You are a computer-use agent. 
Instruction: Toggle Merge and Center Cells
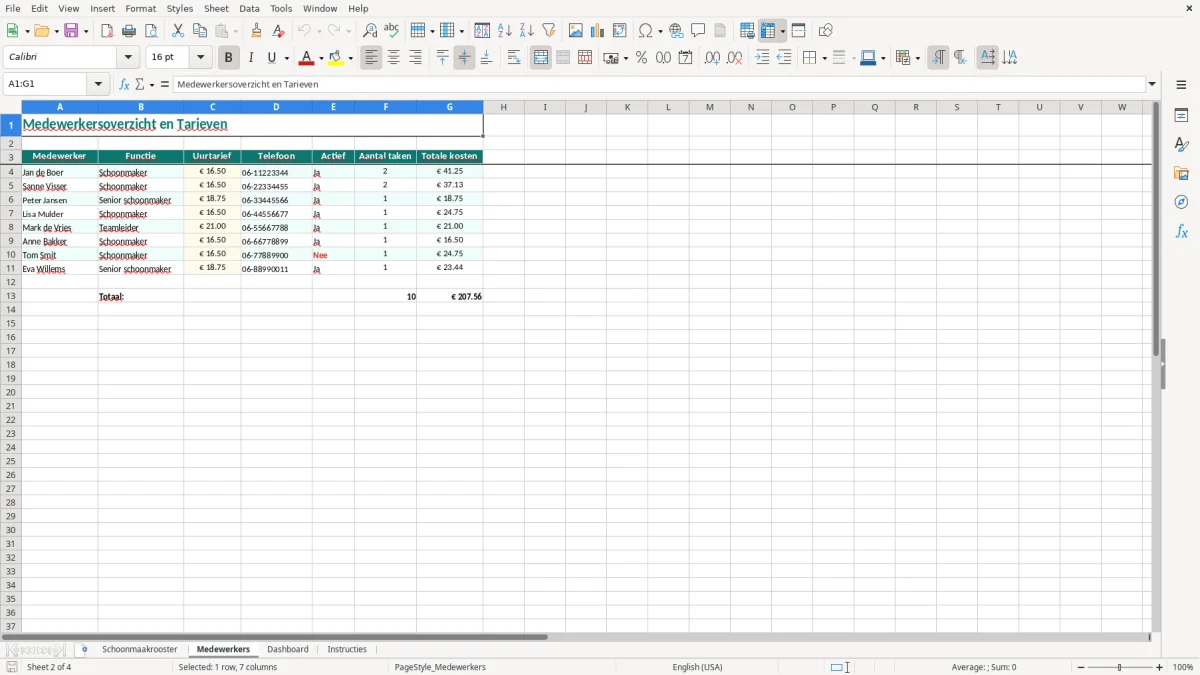(541, 58)
